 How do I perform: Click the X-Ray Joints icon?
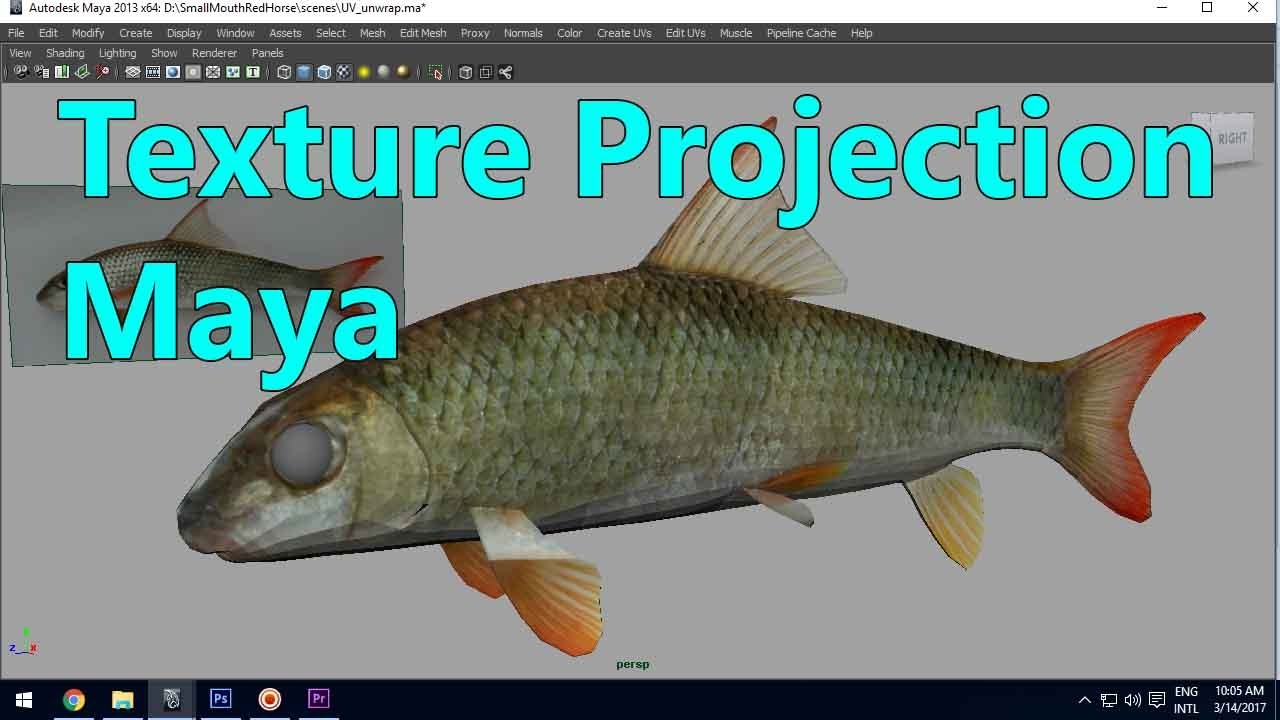(x=505, y=72)
